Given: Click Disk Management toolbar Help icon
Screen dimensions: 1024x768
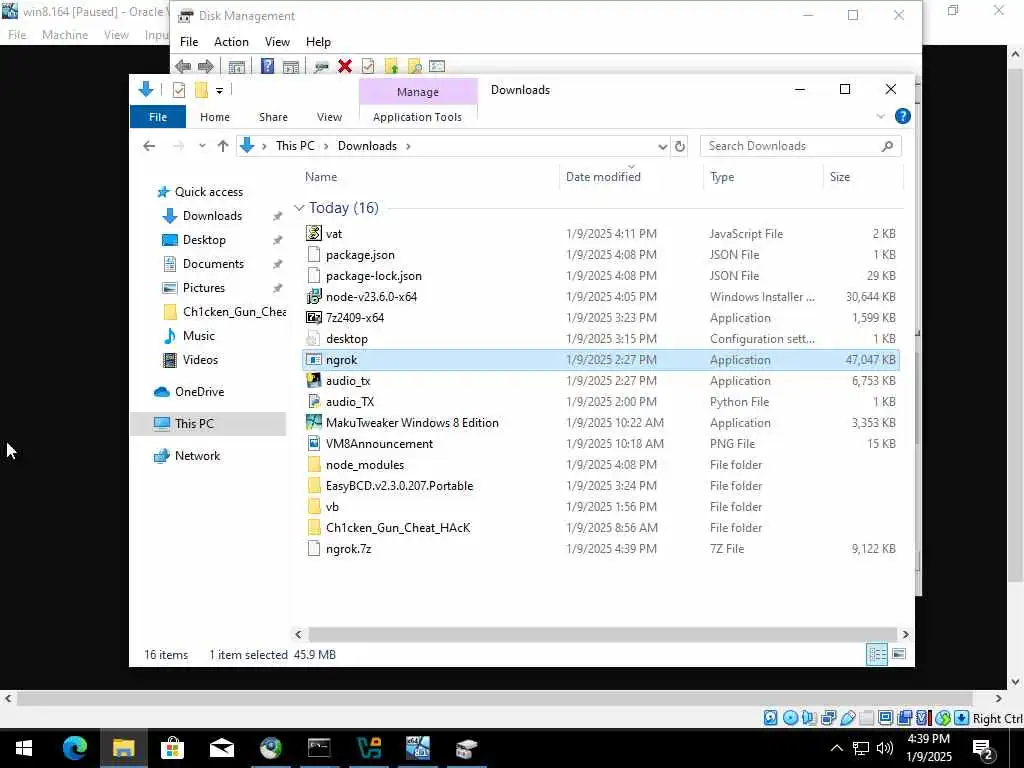Looking at the screenshot, I should point(267,66).
